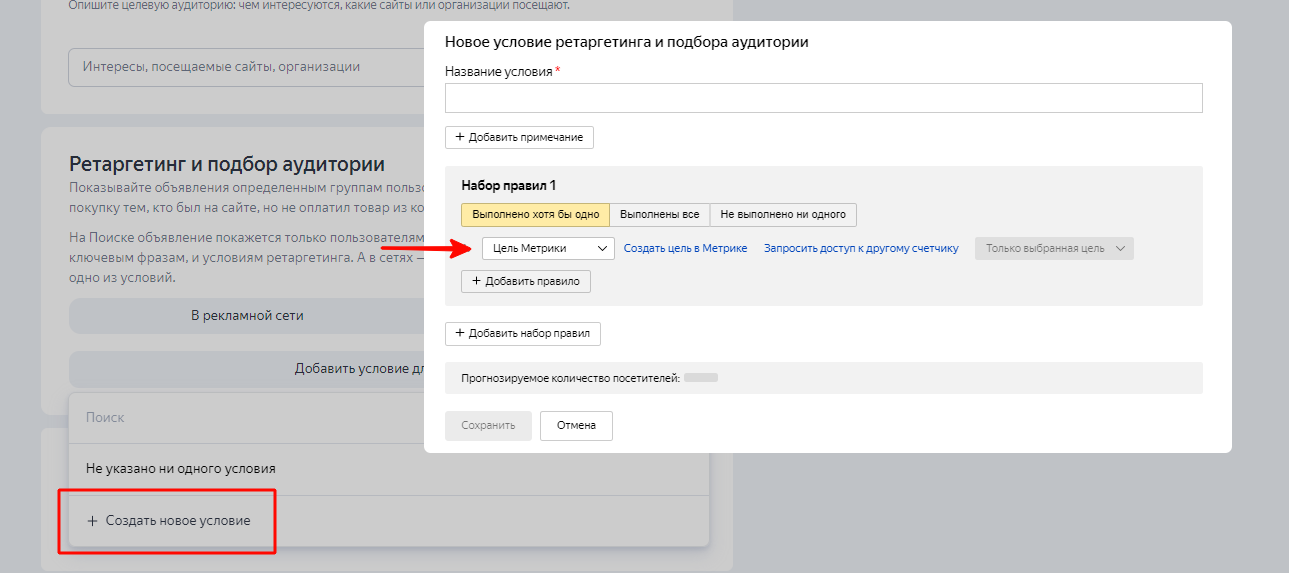The width and height of the screenshot is (1289, 573).
Task: Focus the Название условия text field
Action: (823, 98)
